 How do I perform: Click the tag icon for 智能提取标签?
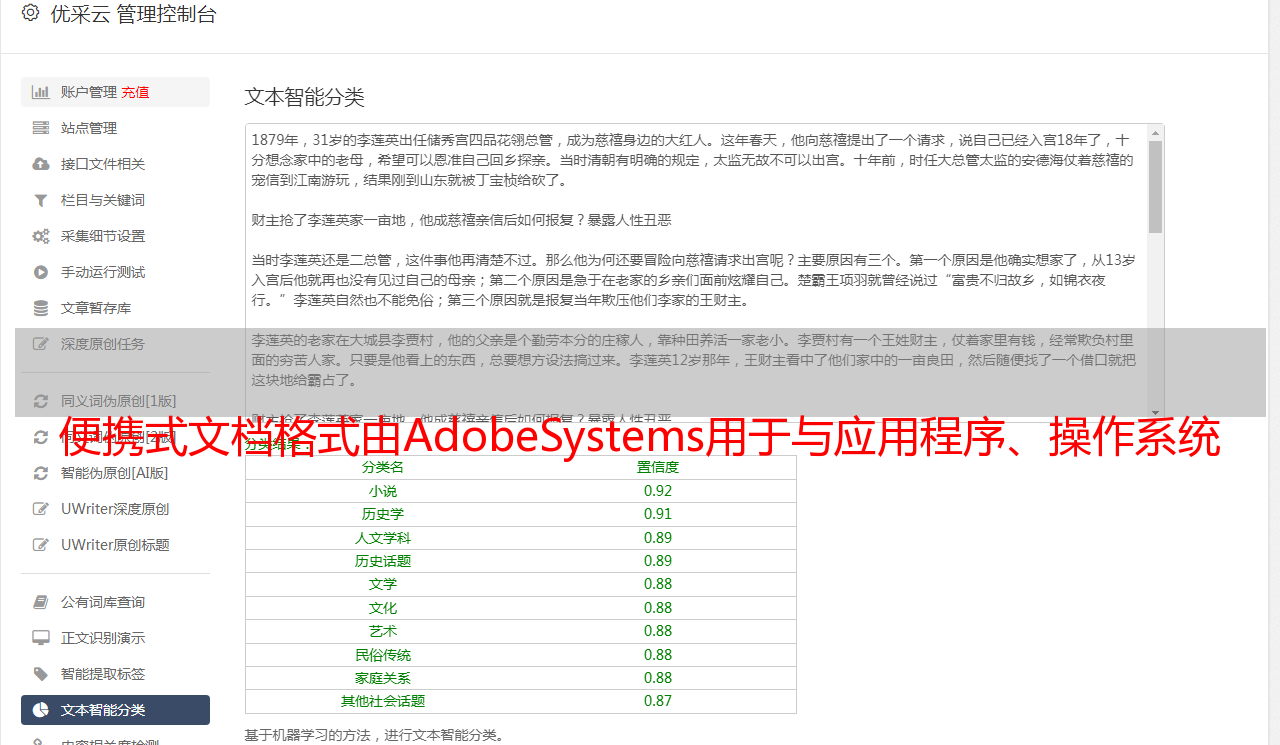40,674
